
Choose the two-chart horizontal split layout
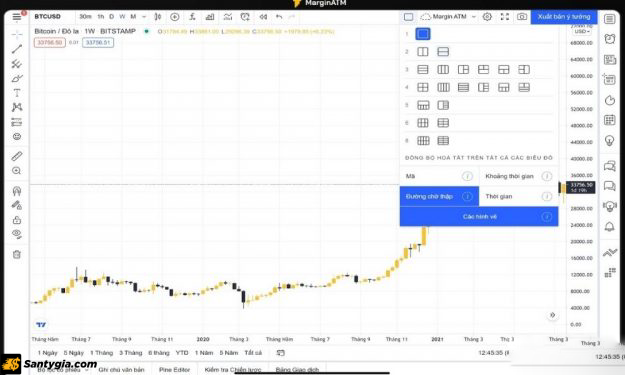point(443,52)
